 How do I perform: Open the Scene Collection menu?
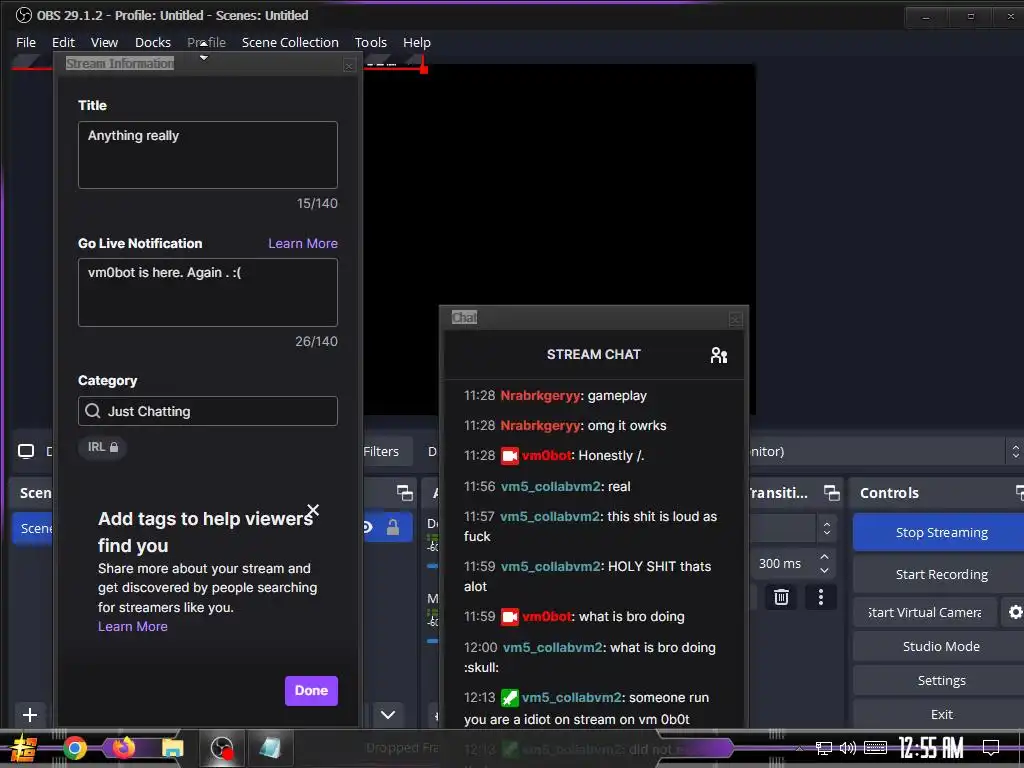coord(290,42)
